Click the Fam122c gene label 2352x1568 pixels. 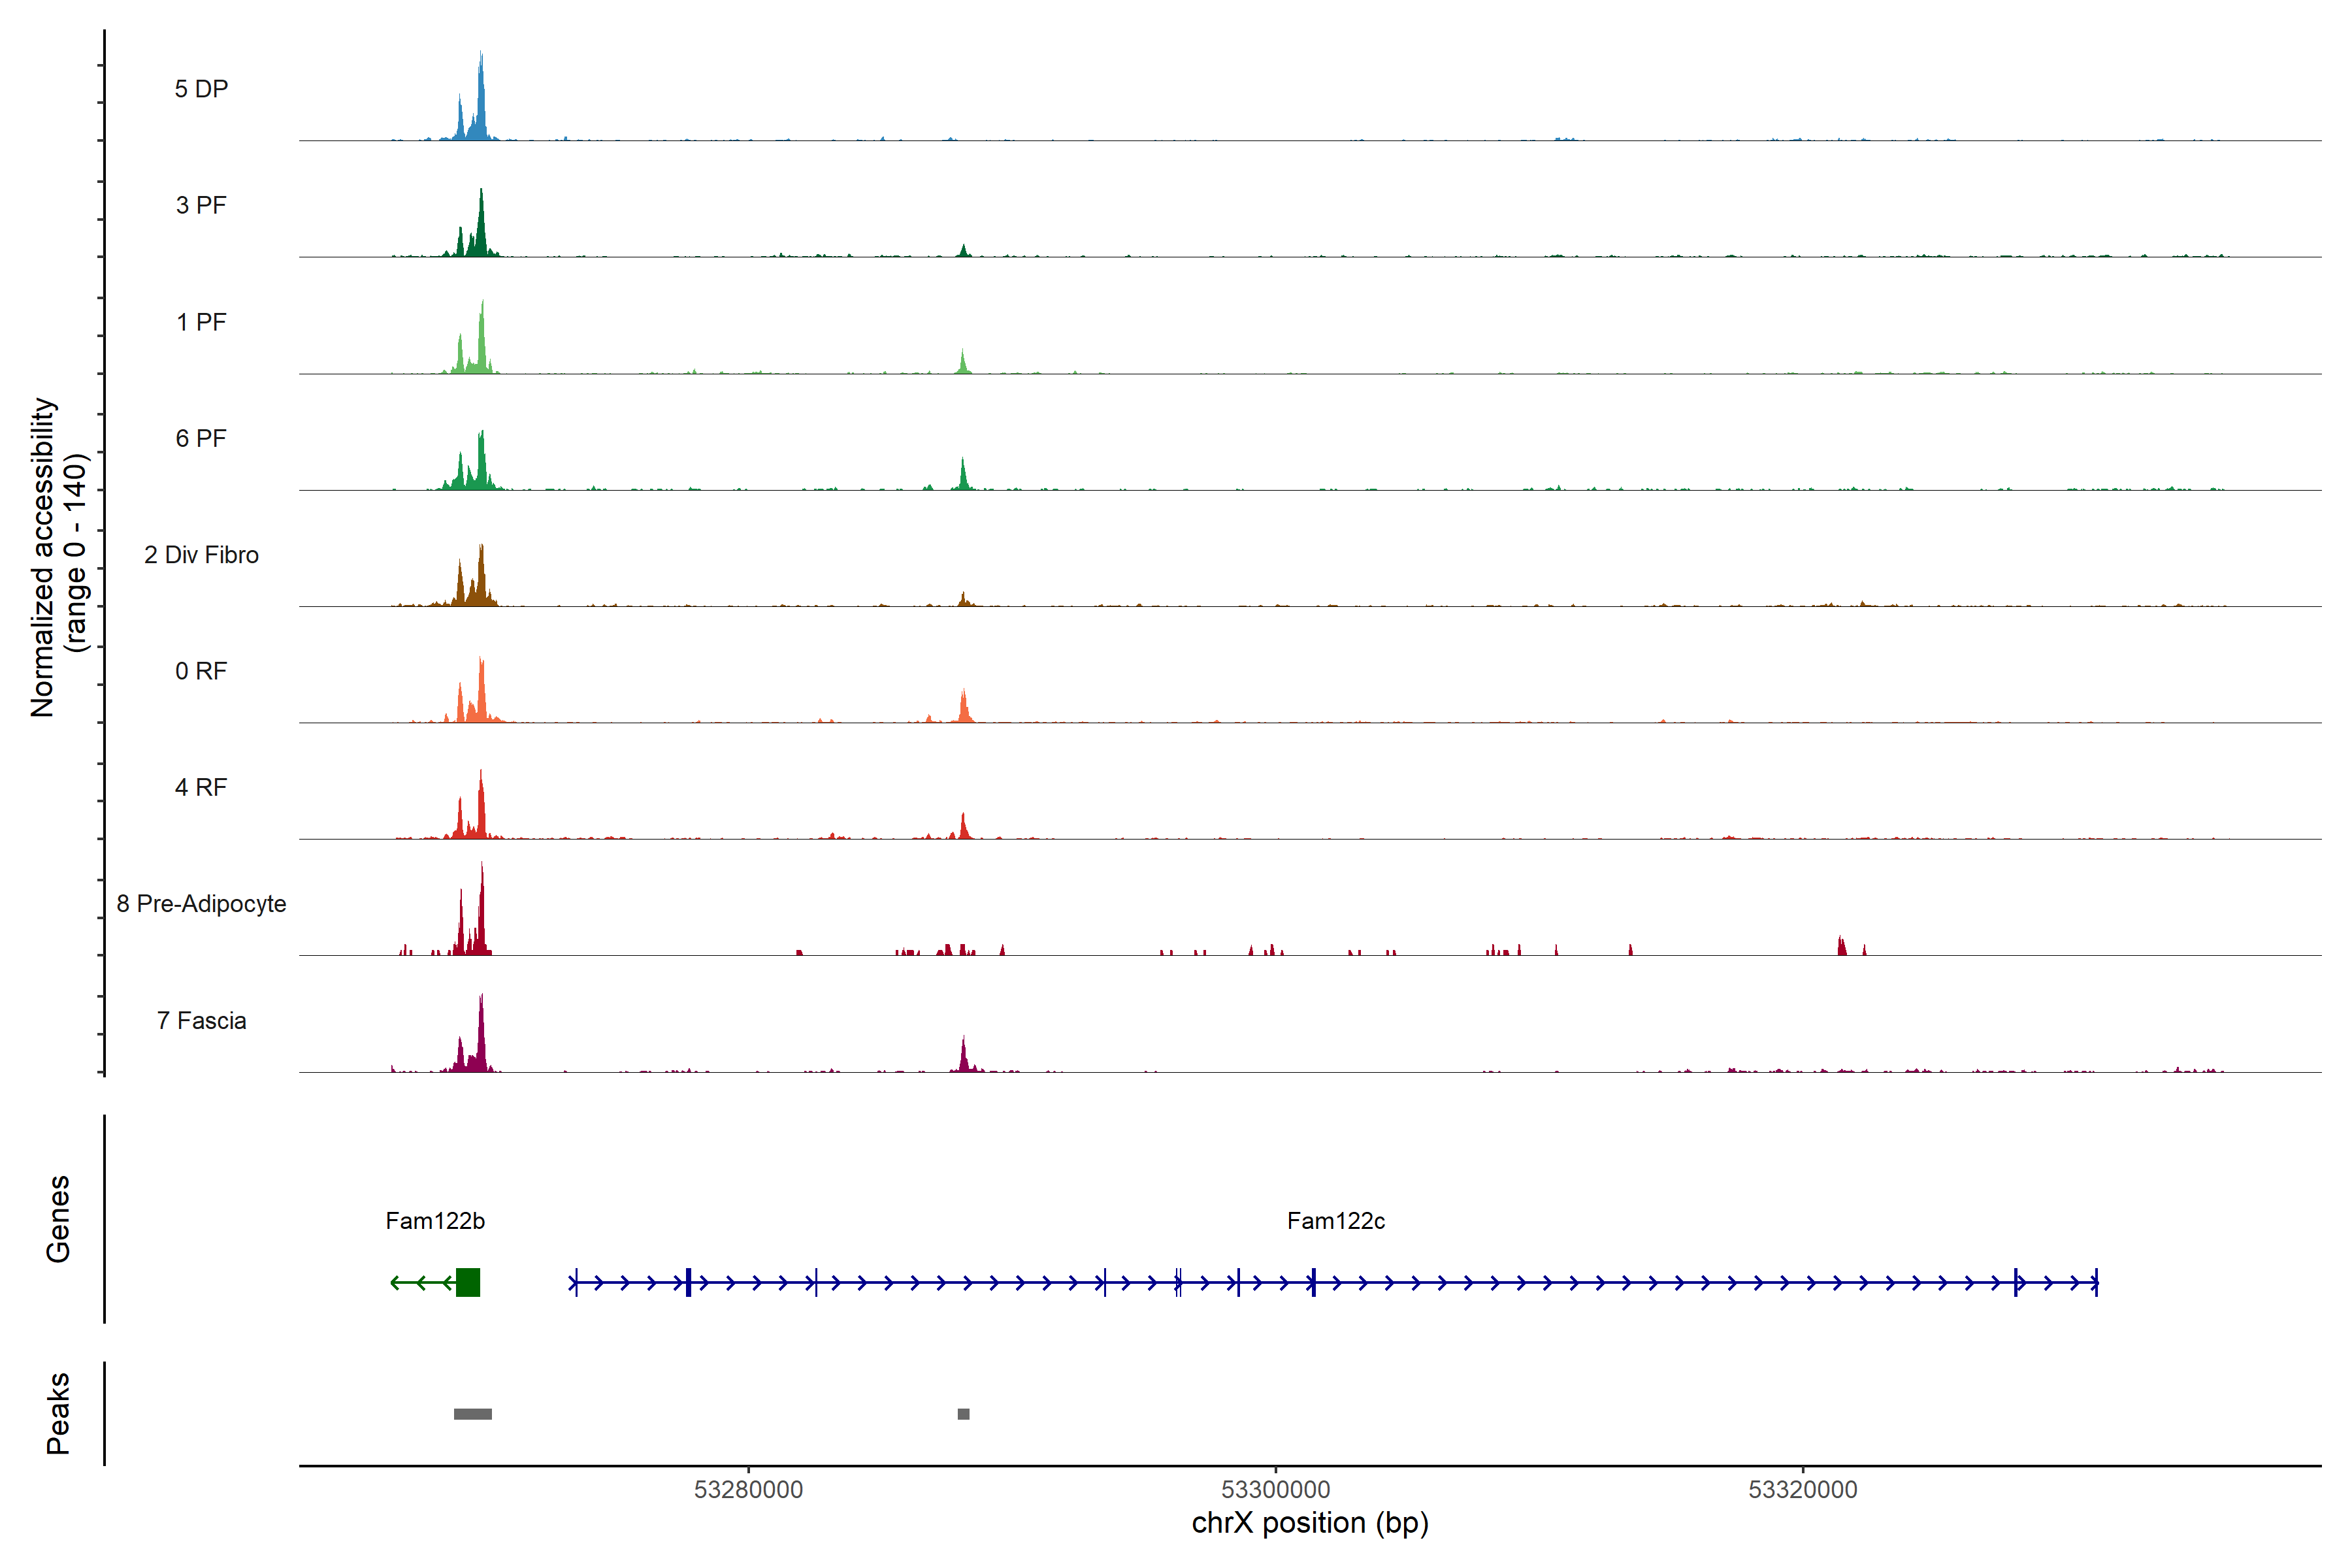1335,1221
